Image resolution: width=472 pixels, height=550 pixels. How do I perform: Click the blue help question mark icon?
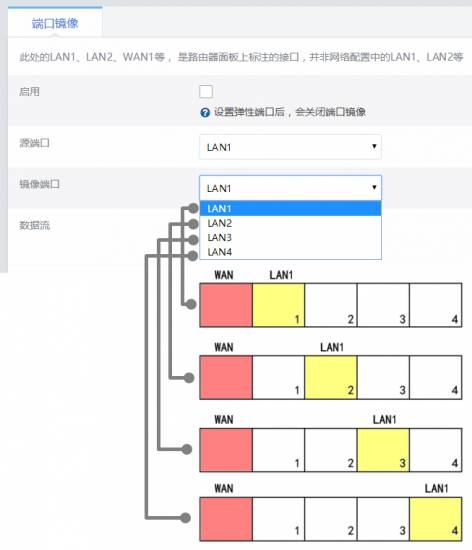(x=205, y=113)
